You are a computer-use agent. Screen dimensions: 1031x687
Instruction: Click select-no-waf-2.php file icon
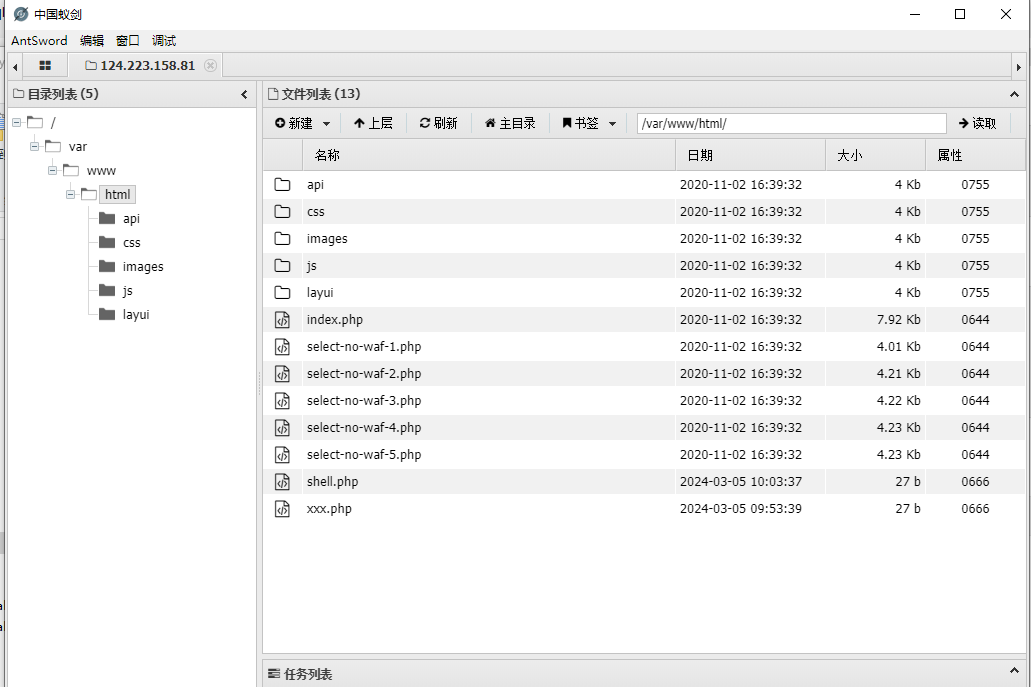point(282,373)
